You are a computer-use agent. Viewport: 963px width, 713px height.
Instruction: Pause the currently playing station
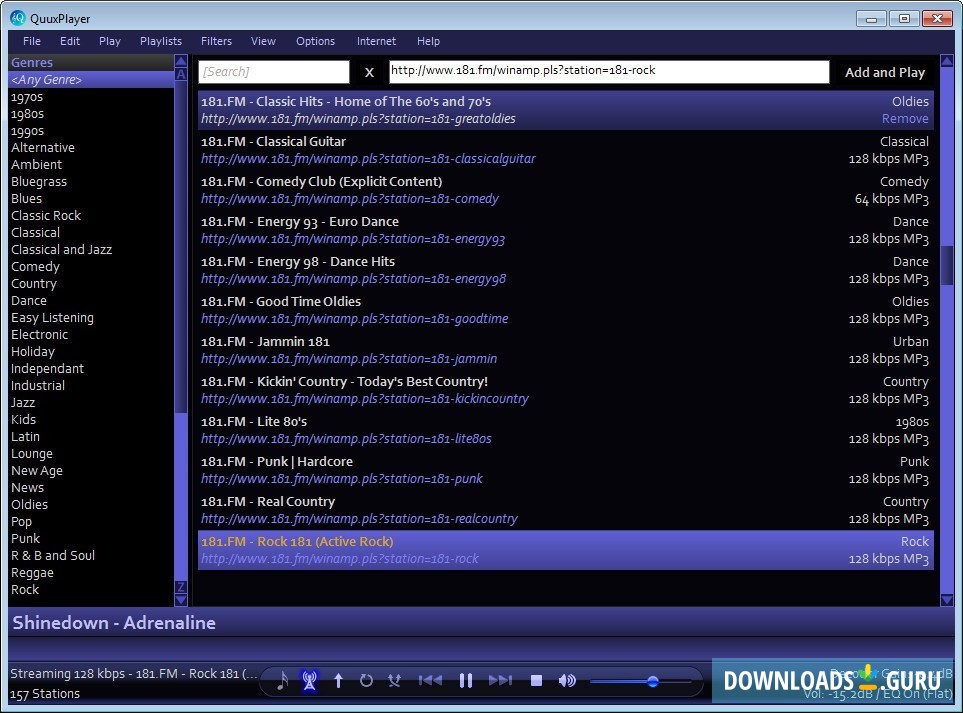[x=466, y=680]
